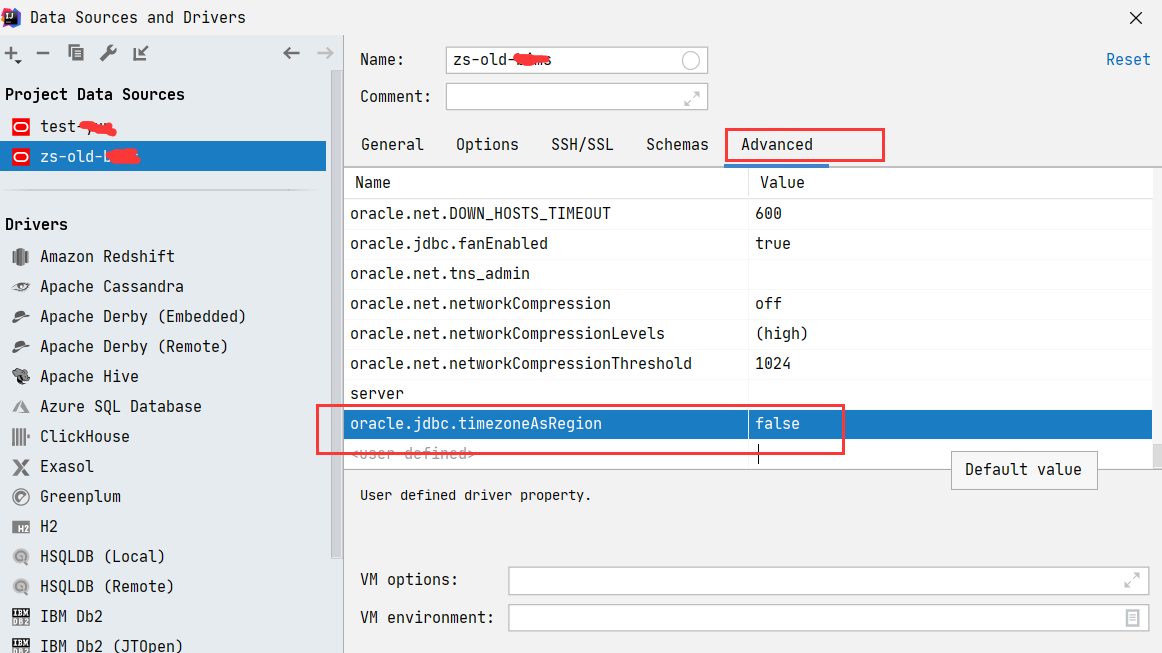This screenshot has height=653, width=1162.
Task: Click the expand icon in VM options field
Action: pyautogui.click(x=1132, y=580)
